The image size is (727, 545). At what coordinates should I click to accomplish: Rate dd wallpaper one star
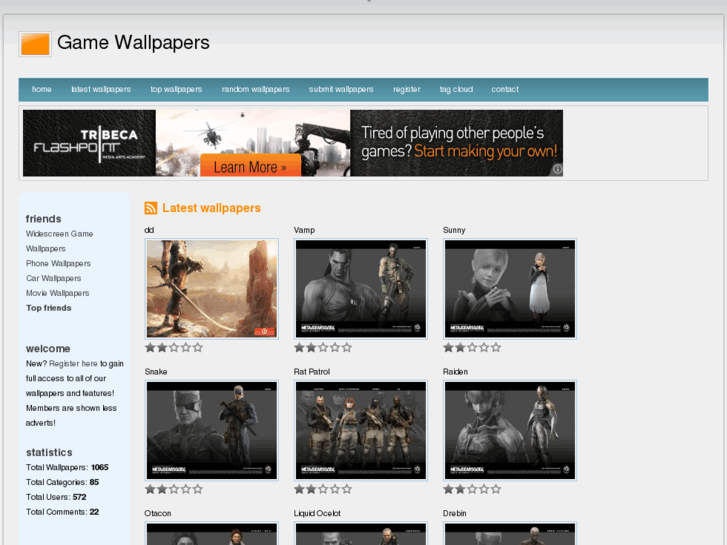click(x=150, y=347)
